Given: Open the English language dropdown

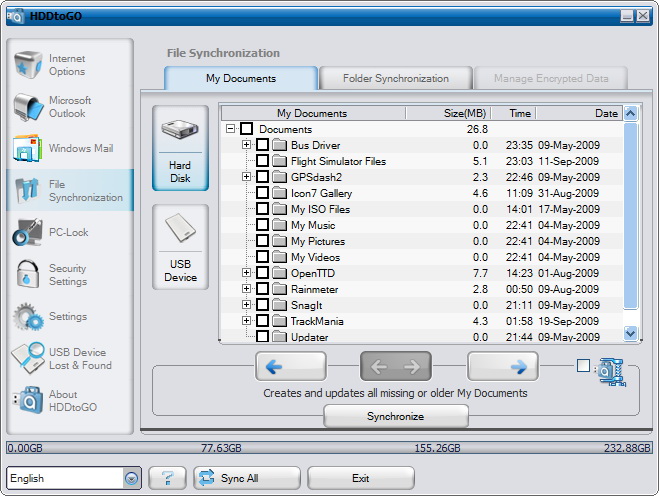Looking at the screenshot, I should pyautogui.click(x=132, y=478).
